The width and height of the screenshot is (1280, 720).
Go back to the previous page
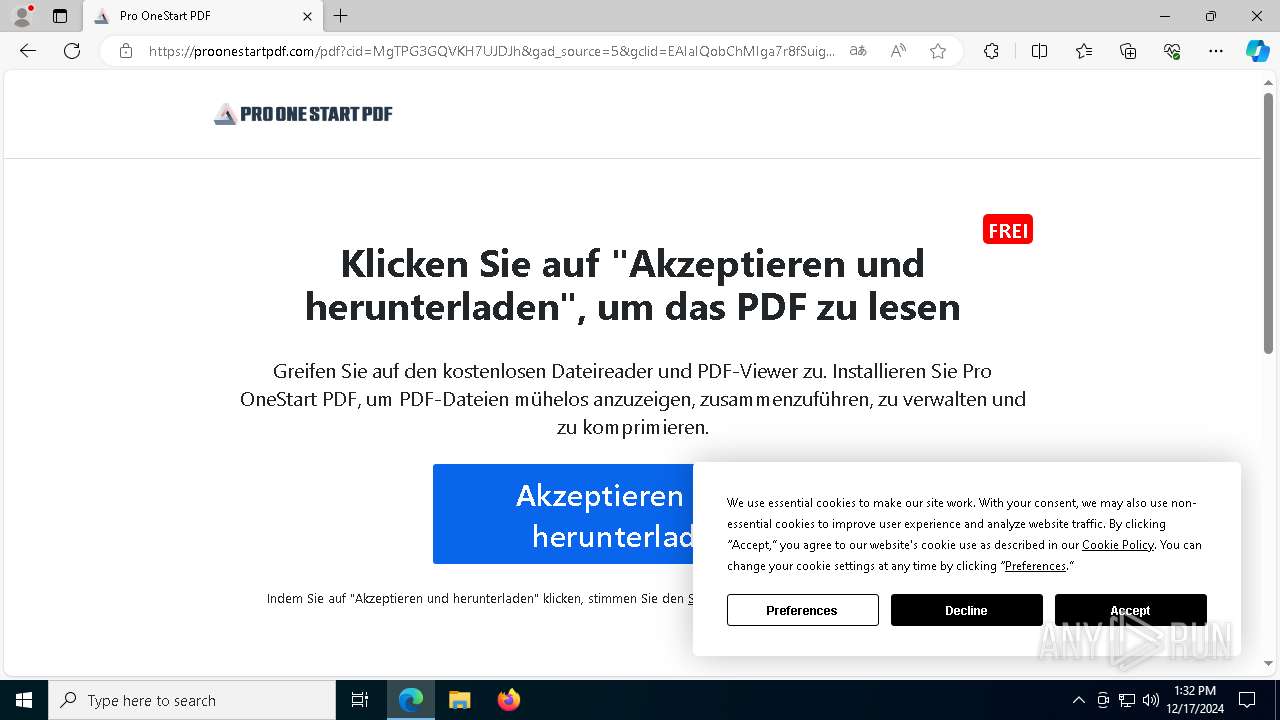click(28, 51)
